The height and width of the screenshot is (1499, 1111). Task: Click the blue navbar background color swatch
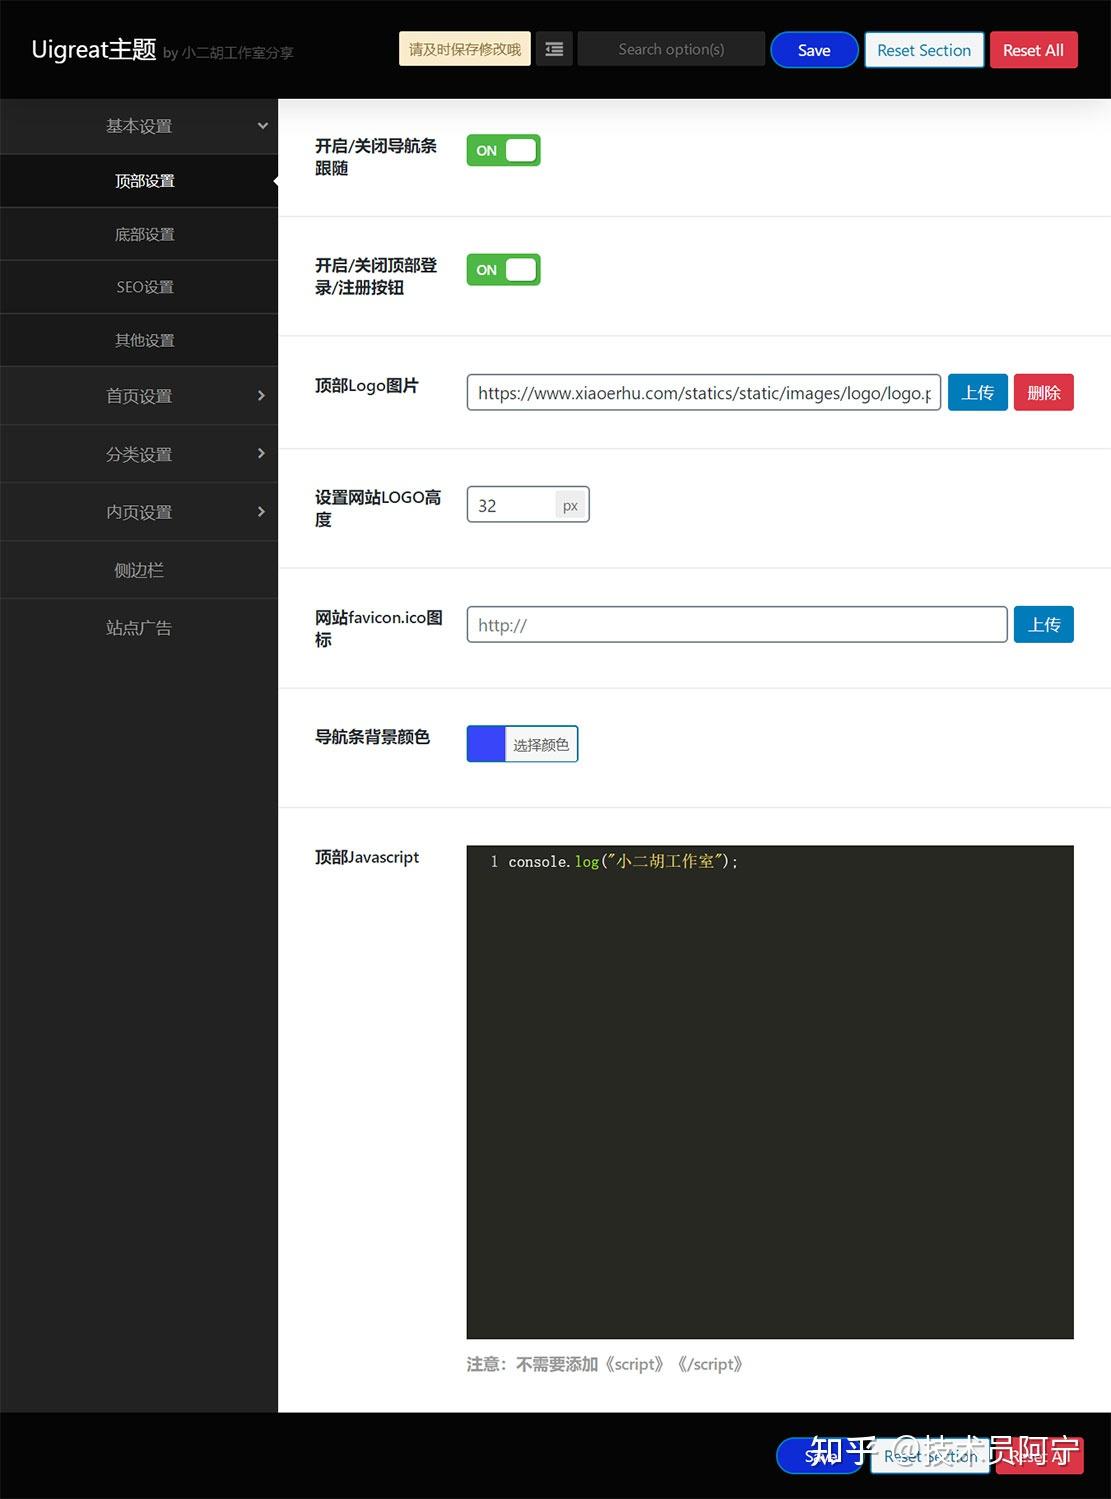tap(485, 743)
